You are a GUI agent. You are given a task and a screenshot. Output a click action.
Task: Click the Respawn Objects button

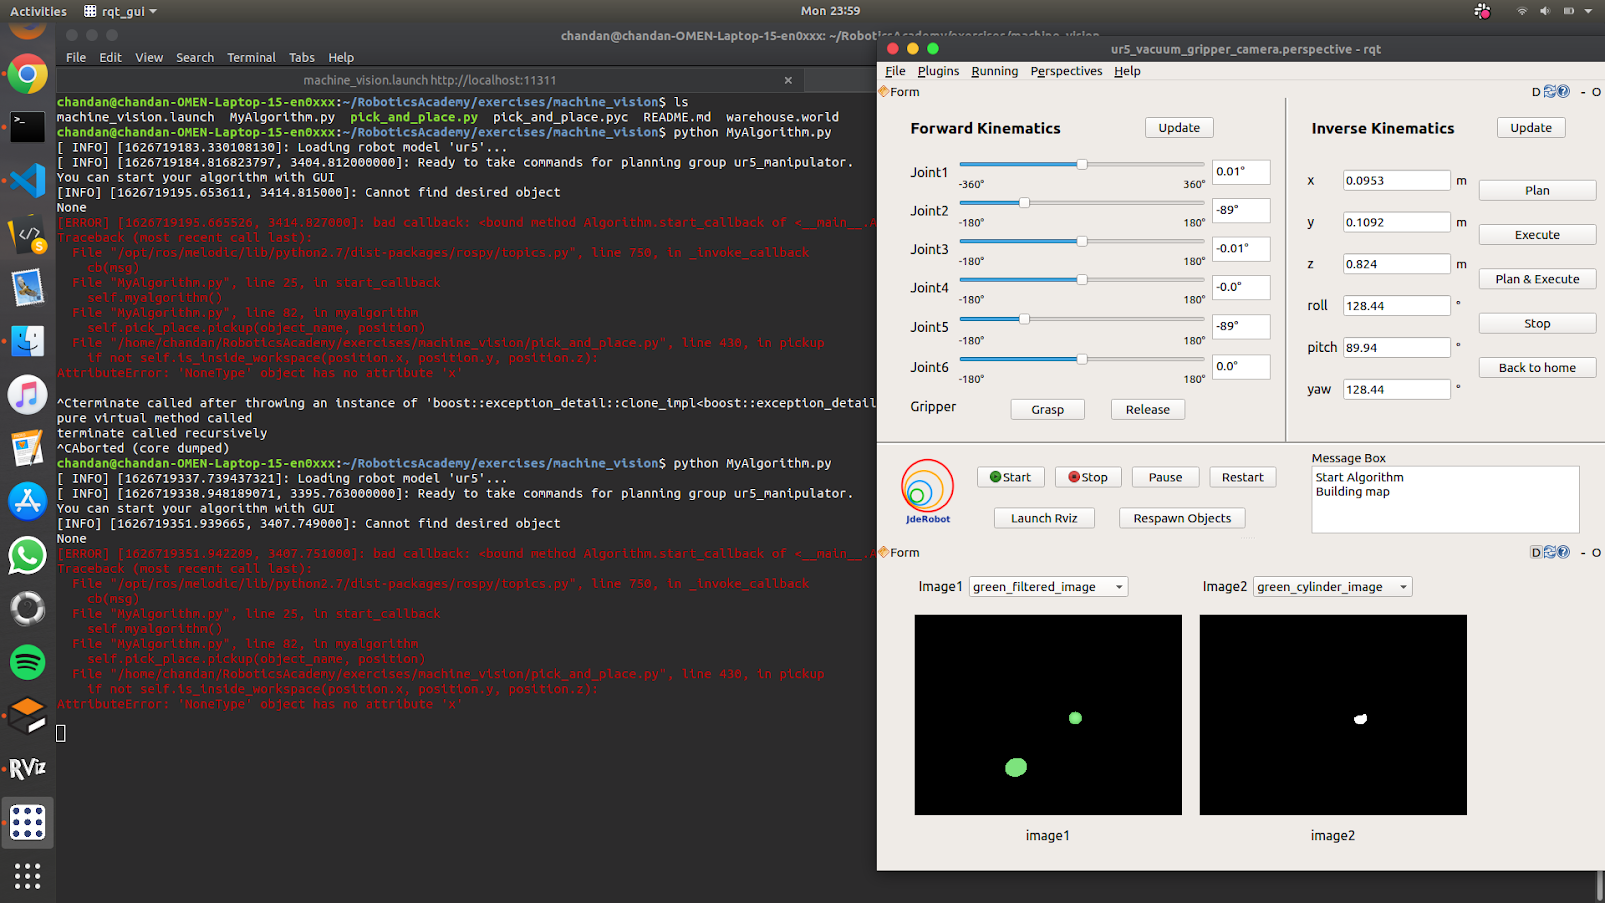click(x=1181, y=518)
